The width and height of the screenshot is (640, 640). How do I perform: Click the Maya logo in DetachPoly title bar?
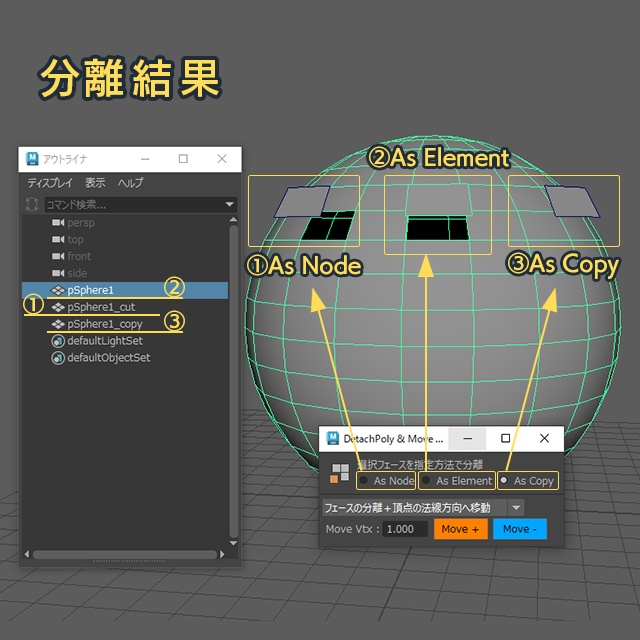pos(333,438)
